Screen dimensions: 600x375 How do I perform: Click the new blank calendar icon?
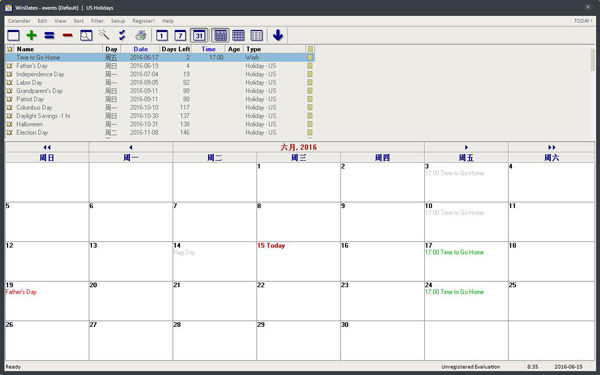13,36
